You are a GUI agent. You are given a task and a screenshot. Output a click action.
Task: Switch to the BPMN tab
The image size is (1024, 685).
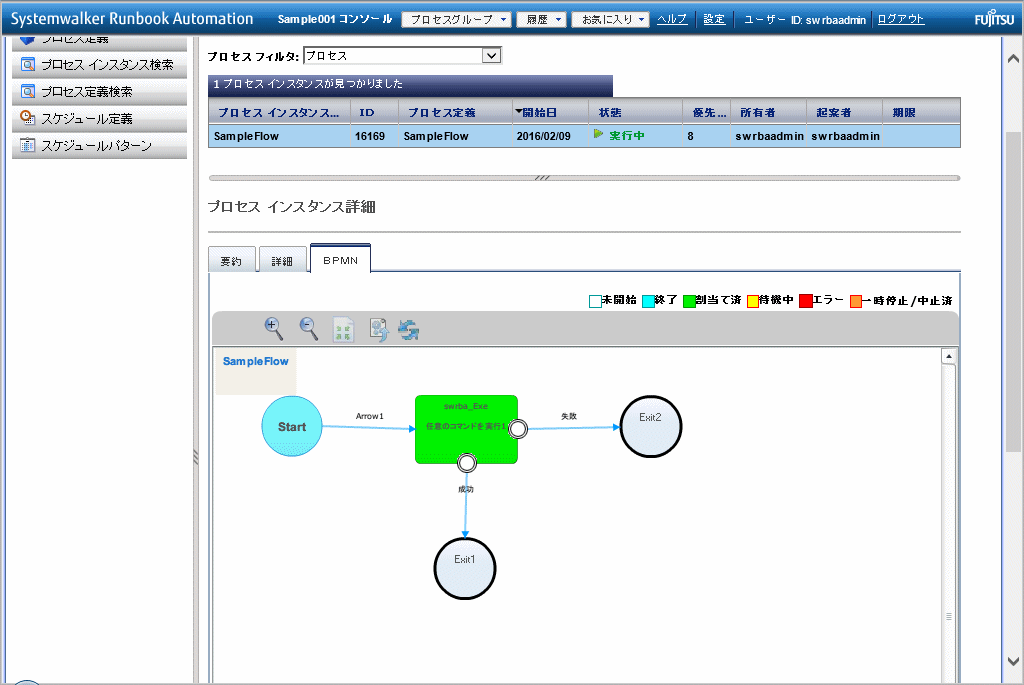point(340,259)
